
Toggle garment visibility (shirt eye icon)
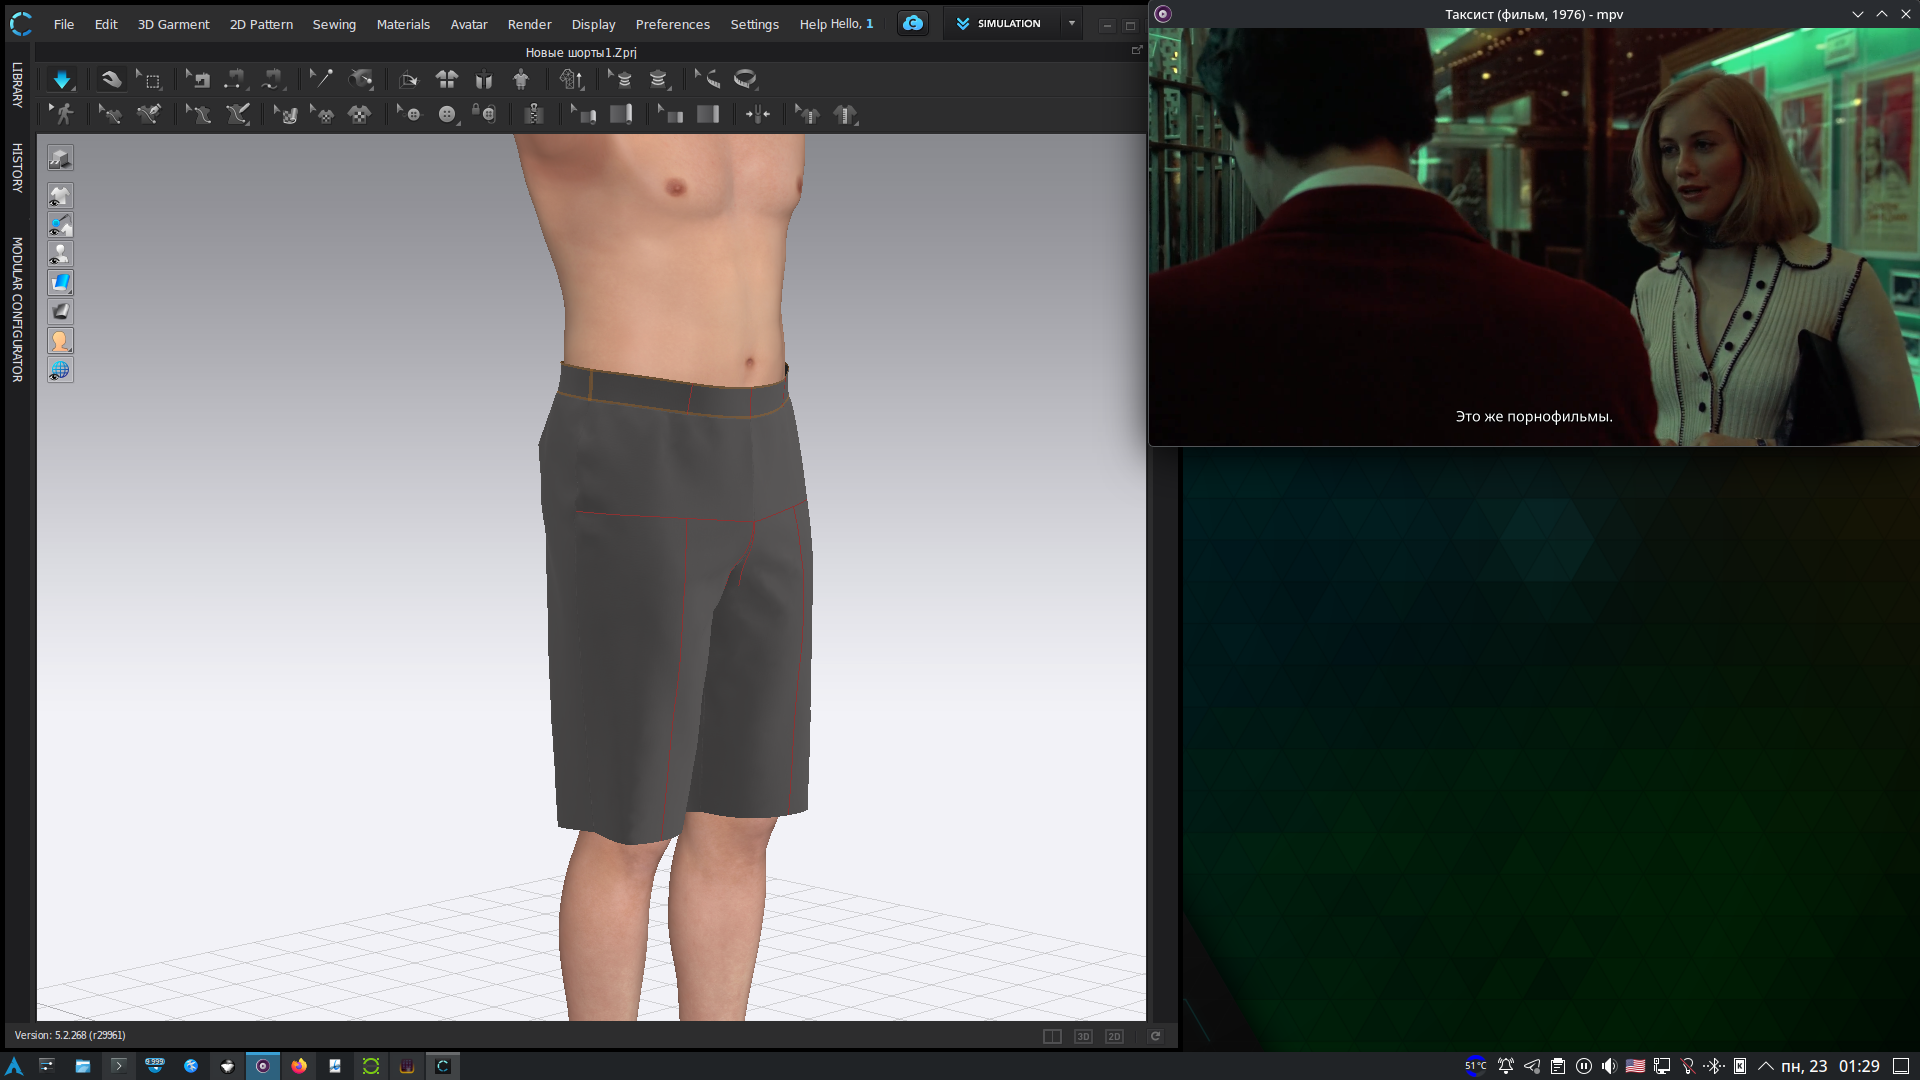60,196
